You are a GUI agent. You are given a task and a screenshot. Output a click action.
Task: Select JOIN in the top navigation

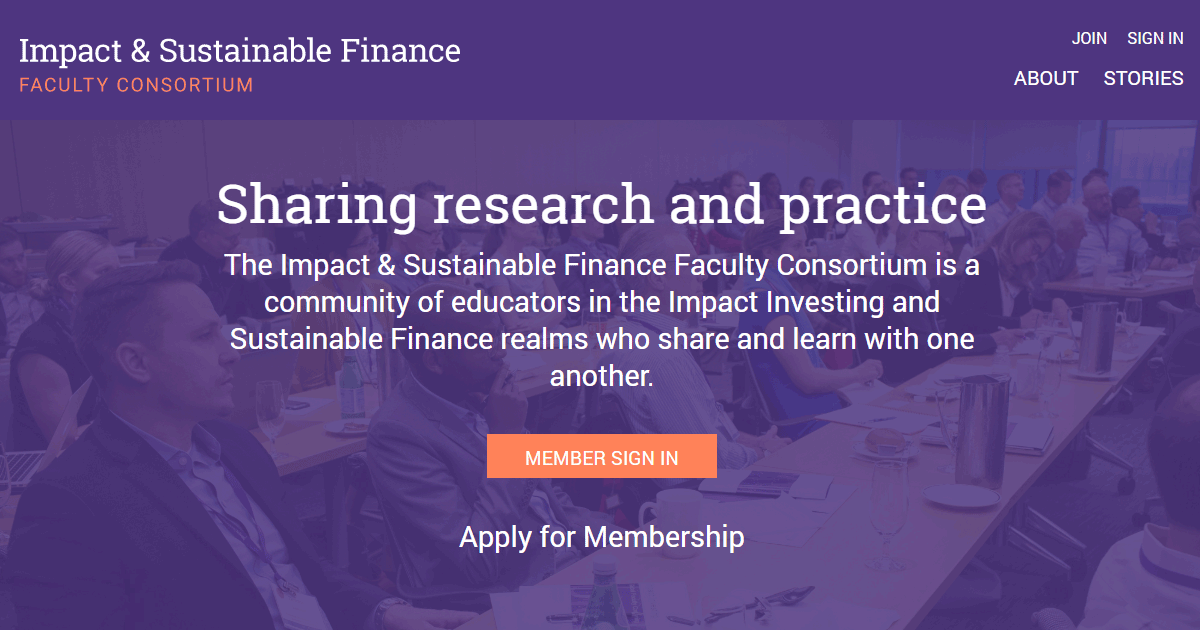coord(1089,38)
